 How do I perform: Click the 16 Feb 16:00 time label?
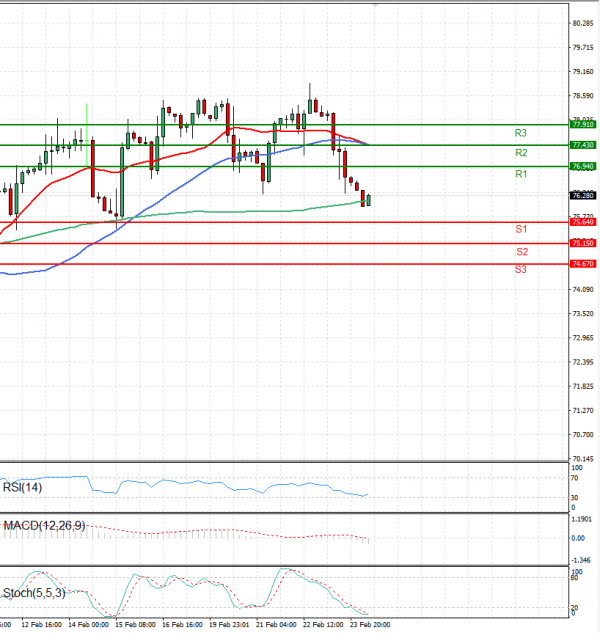pyautogui.click(x=183, y=625)
